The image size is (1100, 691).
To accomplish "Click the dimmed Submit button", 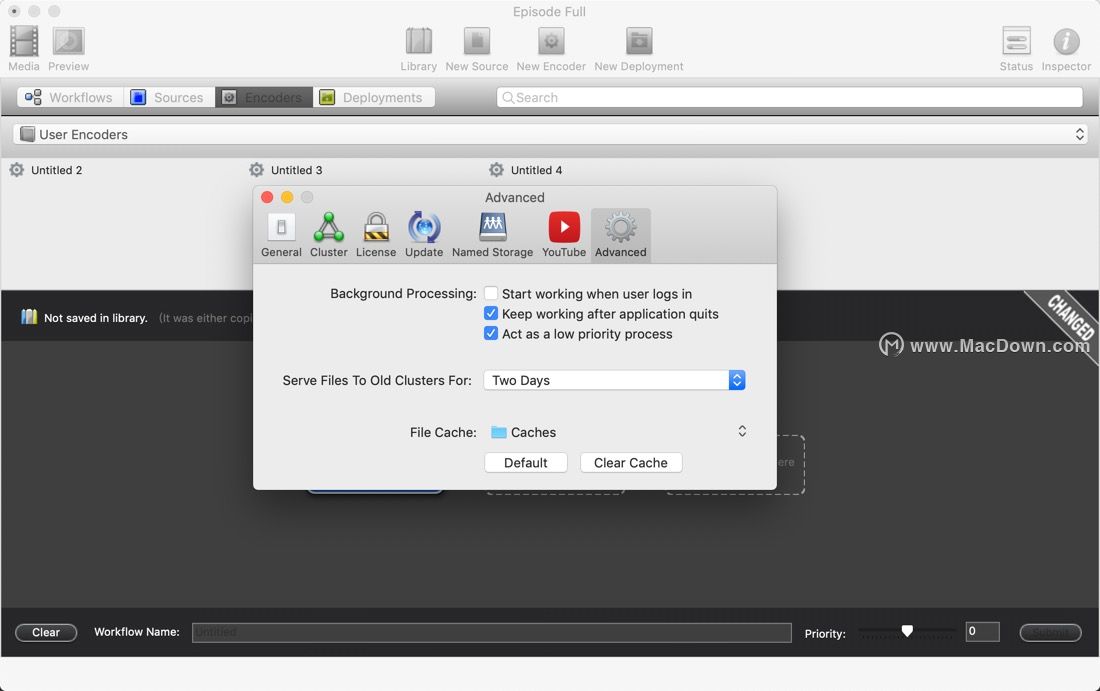I will point(1050,632).
